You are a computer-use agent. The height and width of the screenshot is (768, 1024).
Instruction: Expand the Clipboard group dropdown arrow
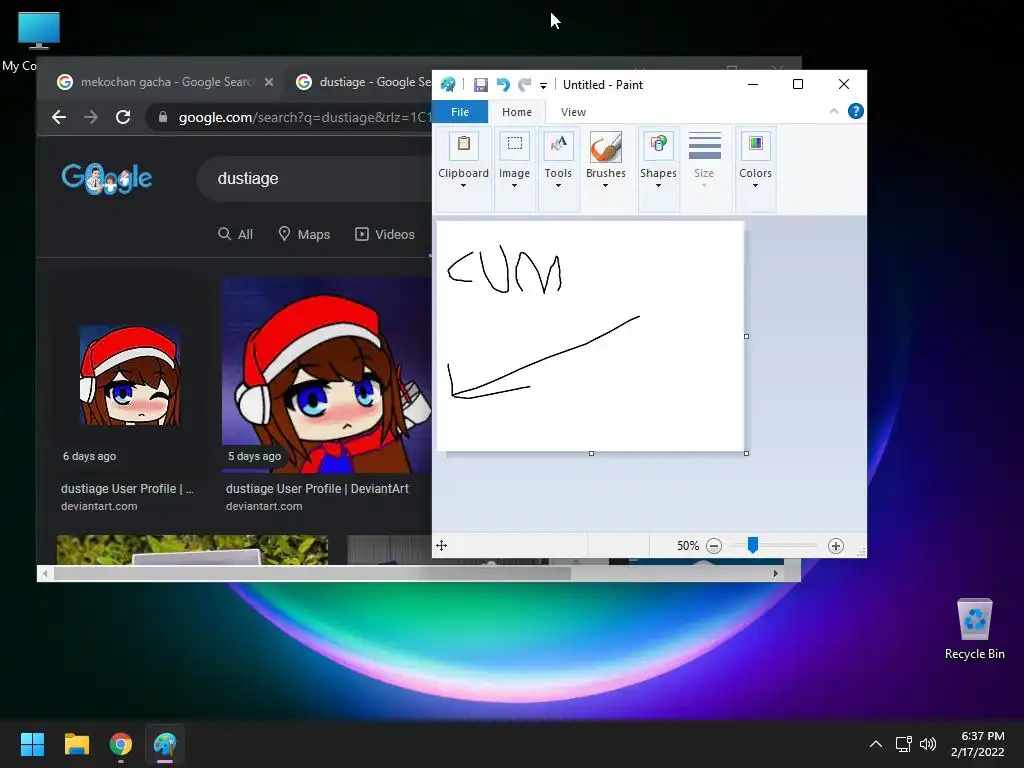pos(464,186)
